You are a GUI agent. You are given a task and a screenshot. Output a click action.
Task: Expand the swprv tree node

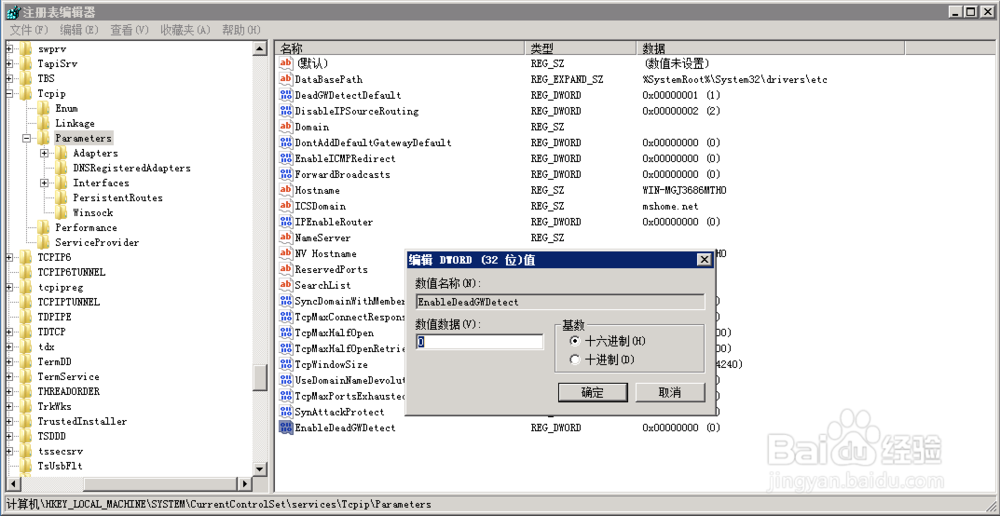[x=9, y=49]
